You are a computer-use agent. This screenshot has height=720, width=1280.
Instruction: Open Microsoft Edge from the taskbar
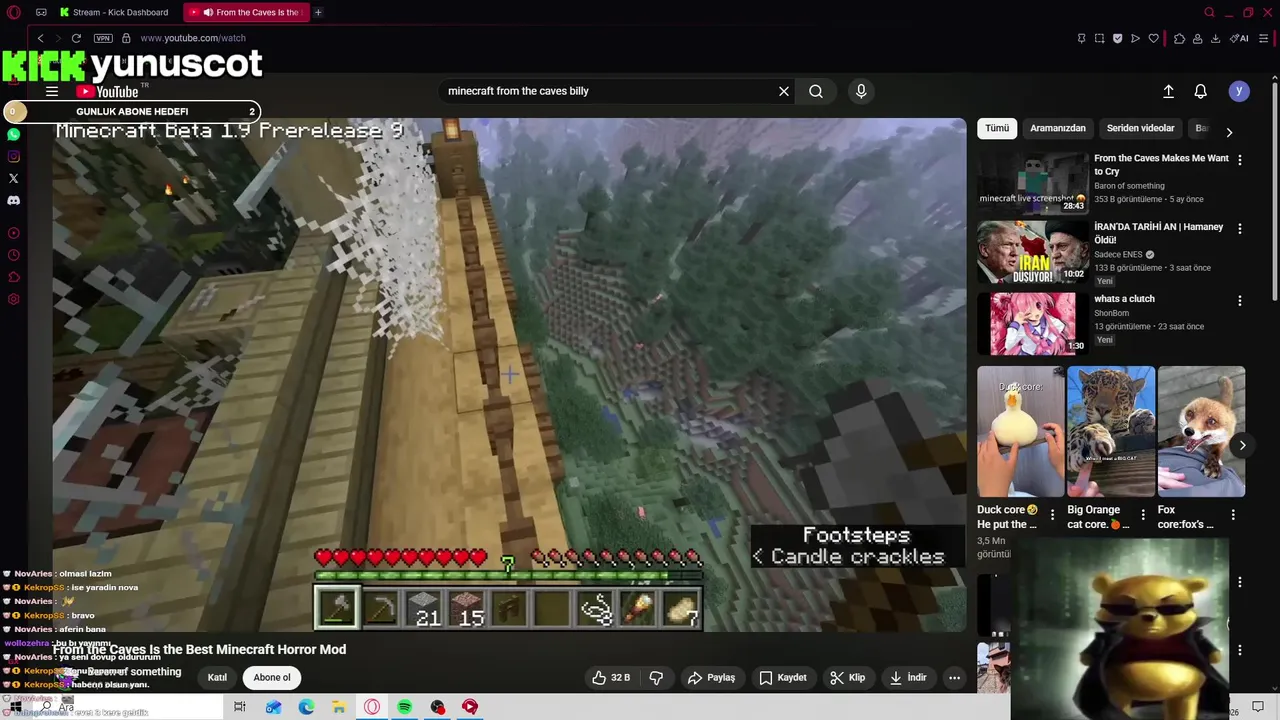(x=306, y=707)
